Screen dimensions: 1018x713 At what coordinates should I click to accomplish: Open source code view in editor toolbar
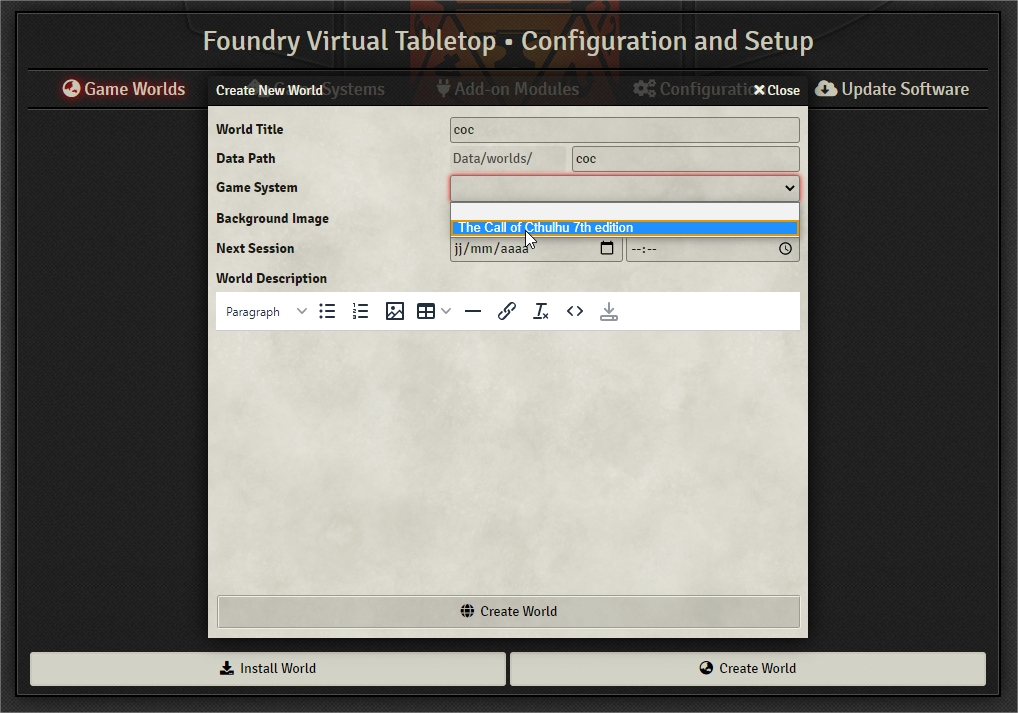[575, 312]
